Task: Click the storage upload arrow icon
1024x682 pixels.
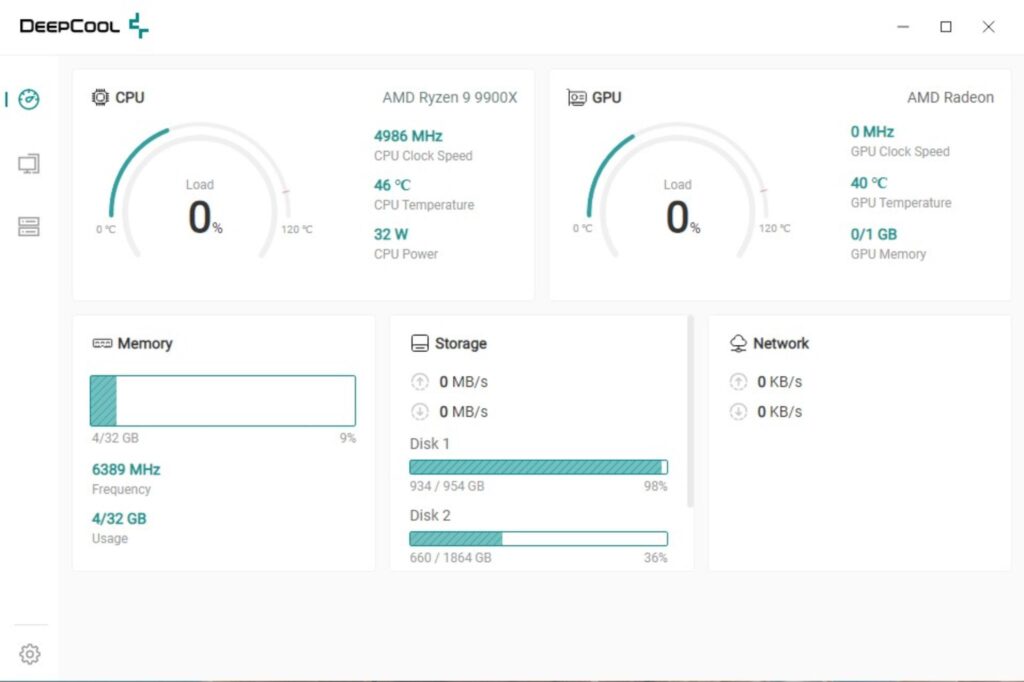Action: pyautogui.click(x=419, y=382)
